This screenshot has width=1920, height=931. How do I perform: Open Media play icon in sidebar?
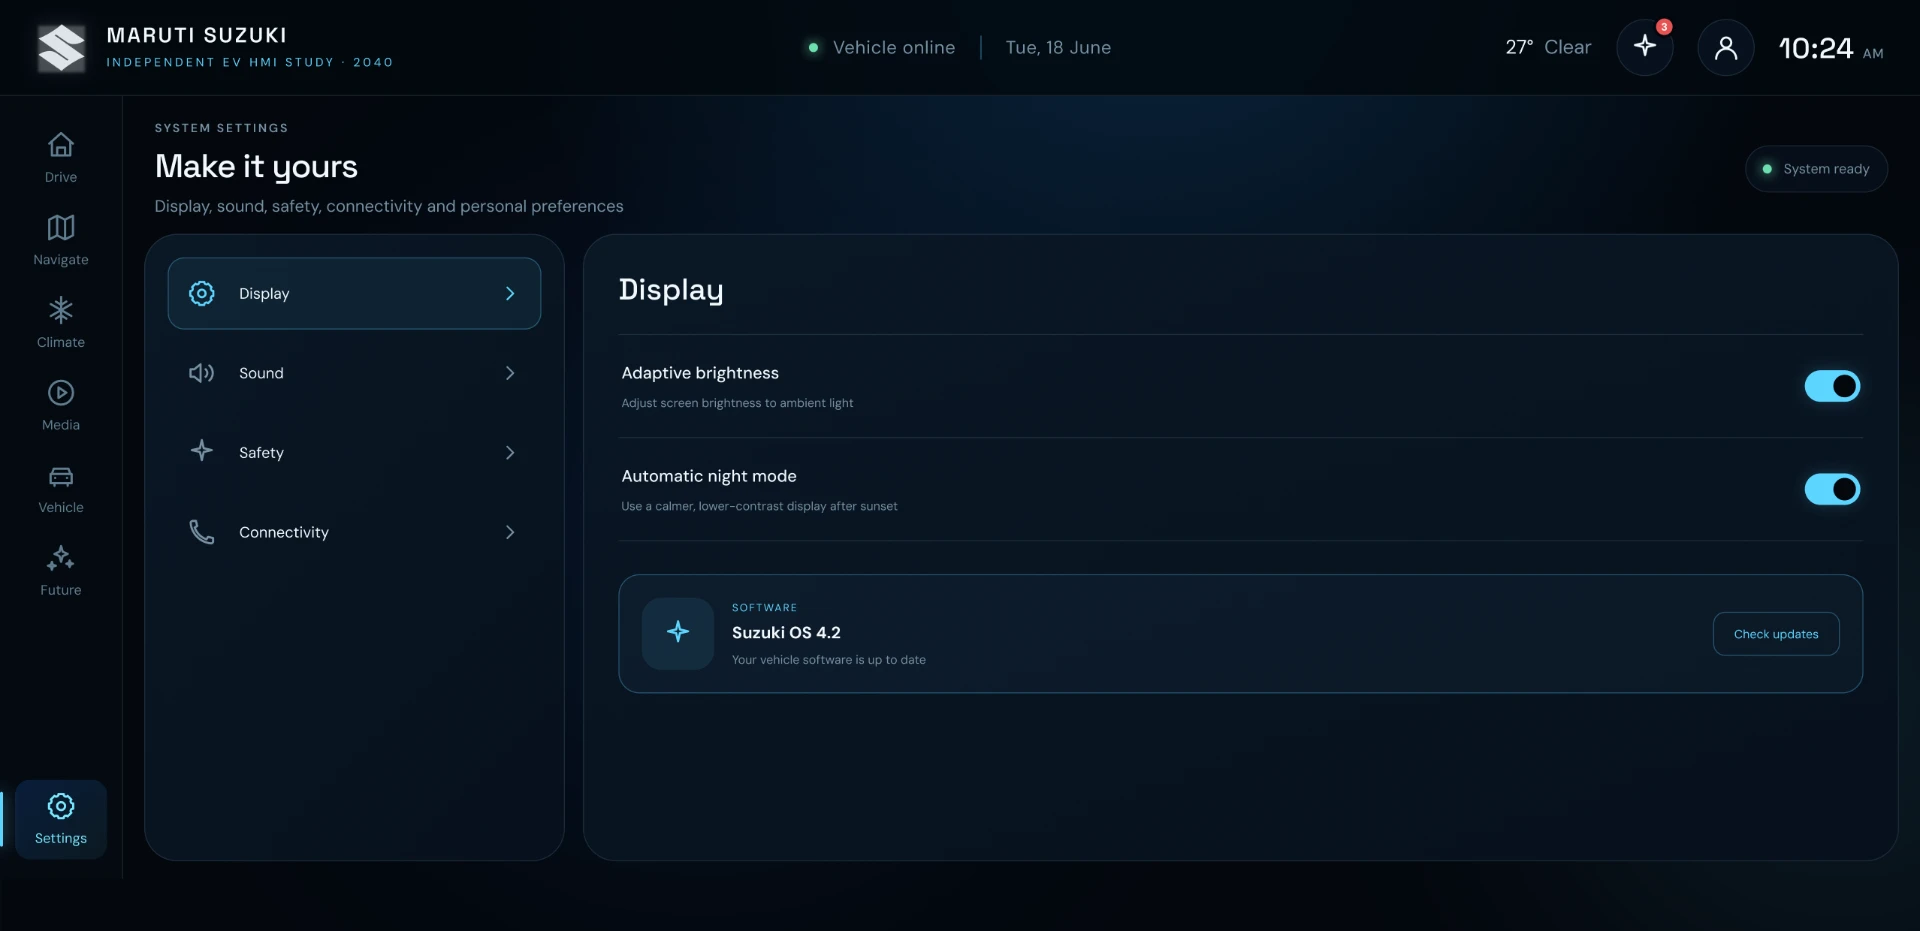[61, 393]
